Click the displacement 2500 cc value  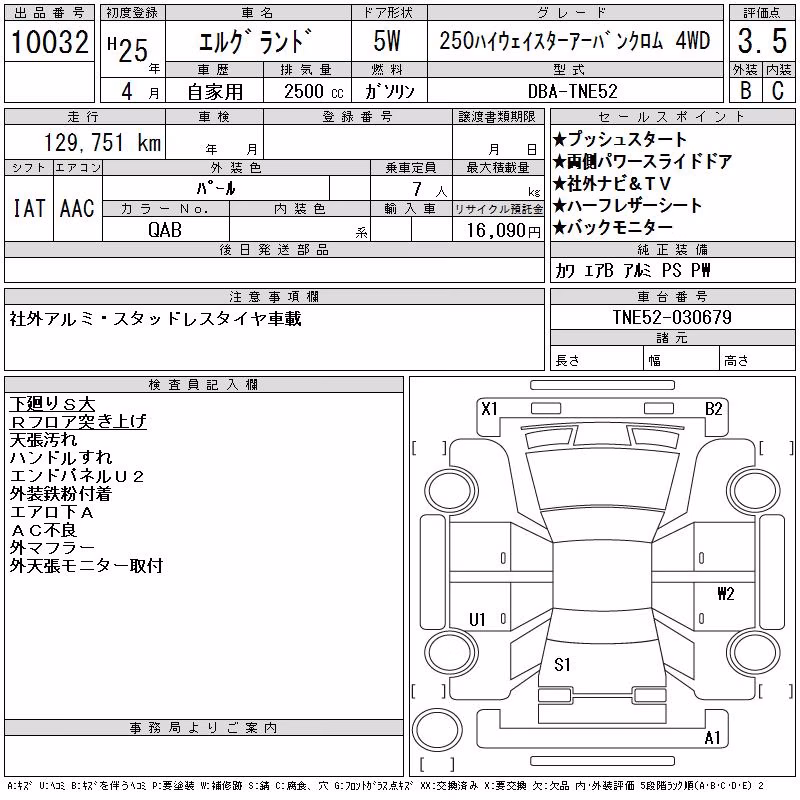coord(314,91)
